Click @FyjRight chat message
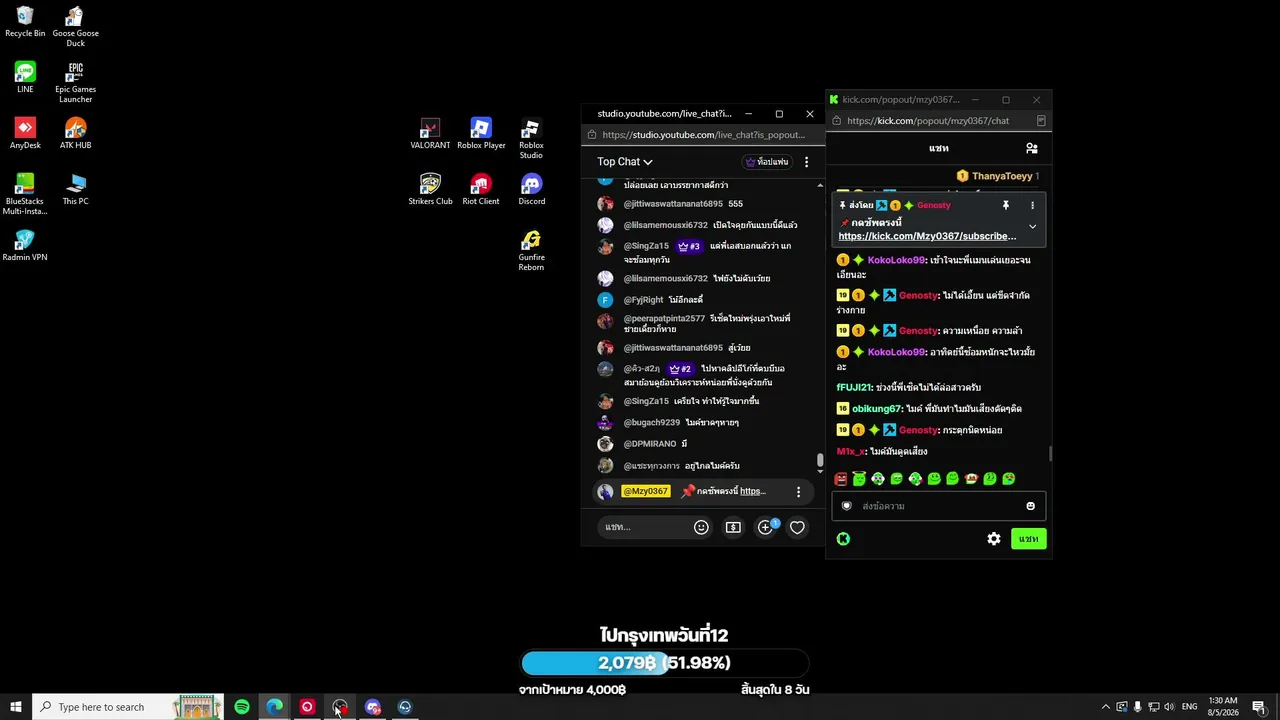 (x=706, y=300)
